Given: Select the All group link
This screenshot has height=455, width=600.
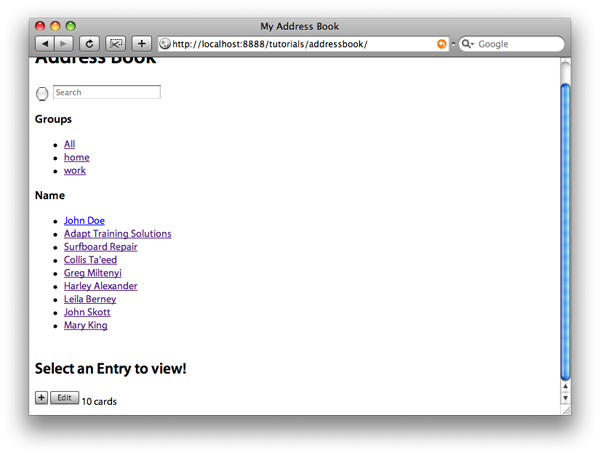Looking at the screenshot, I should [x=69, y=144].
